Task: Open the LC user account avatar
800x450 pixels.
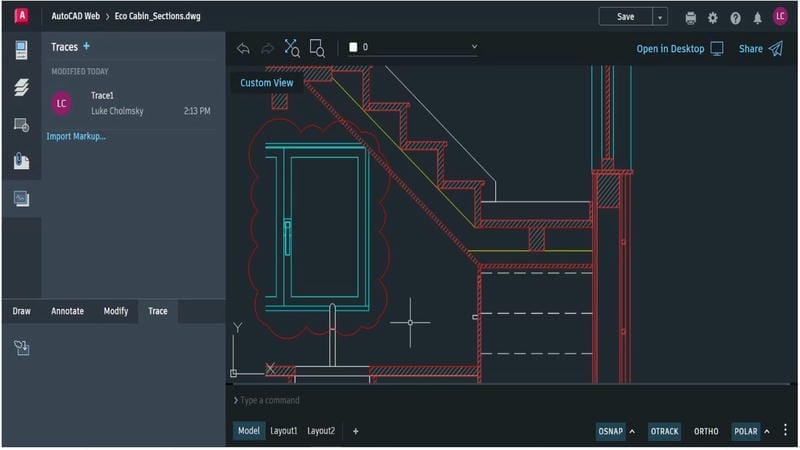Action: click(780, 16)
